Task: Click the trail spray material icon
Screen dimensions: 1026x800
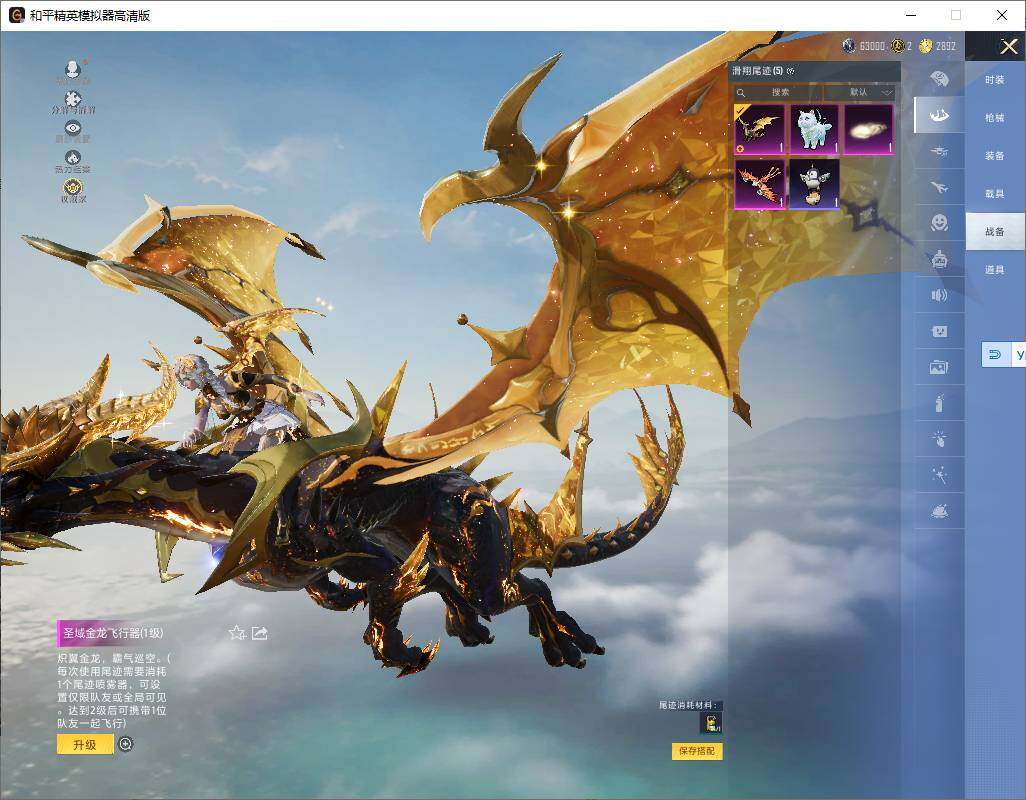Action: tap(711, 723)
